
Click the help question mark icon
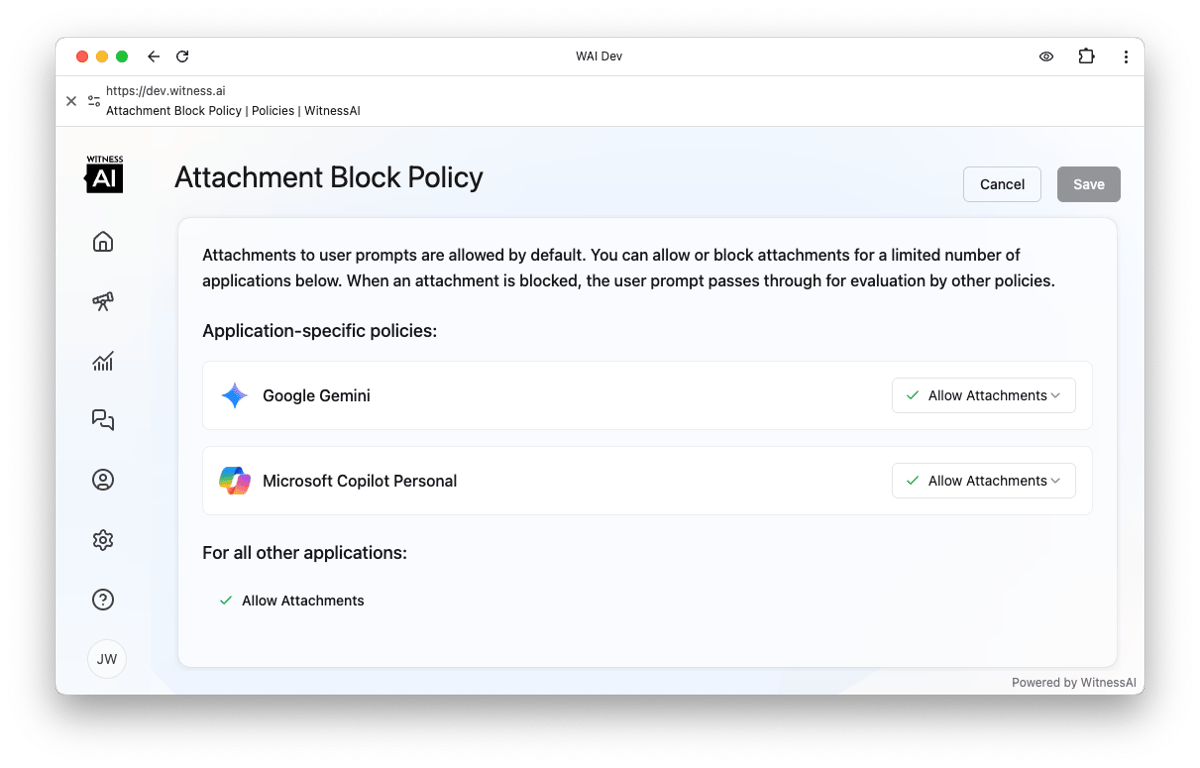(103, 600)
